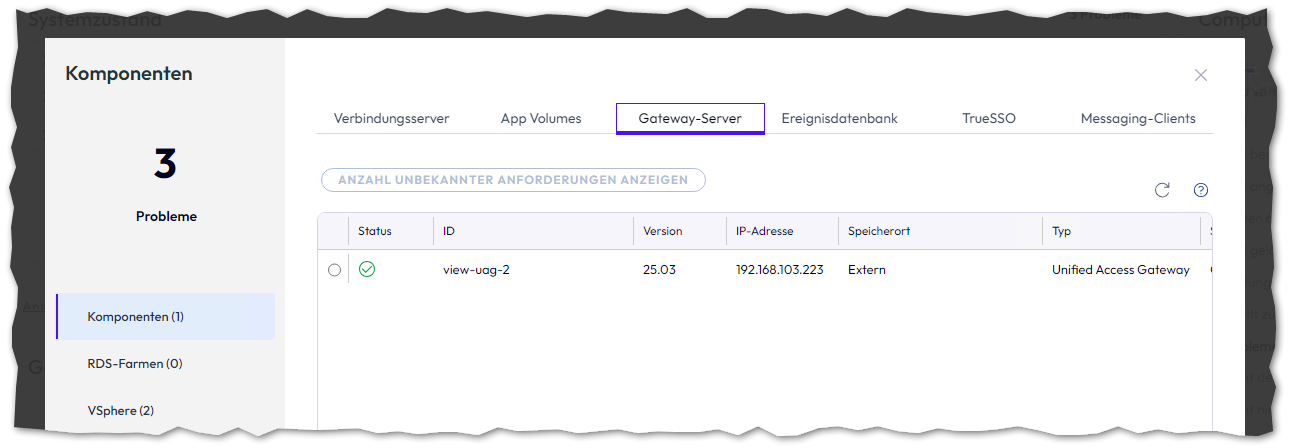1289x448 pixels.
Task: Open the help question mark icon
Action: (1201, 190)
